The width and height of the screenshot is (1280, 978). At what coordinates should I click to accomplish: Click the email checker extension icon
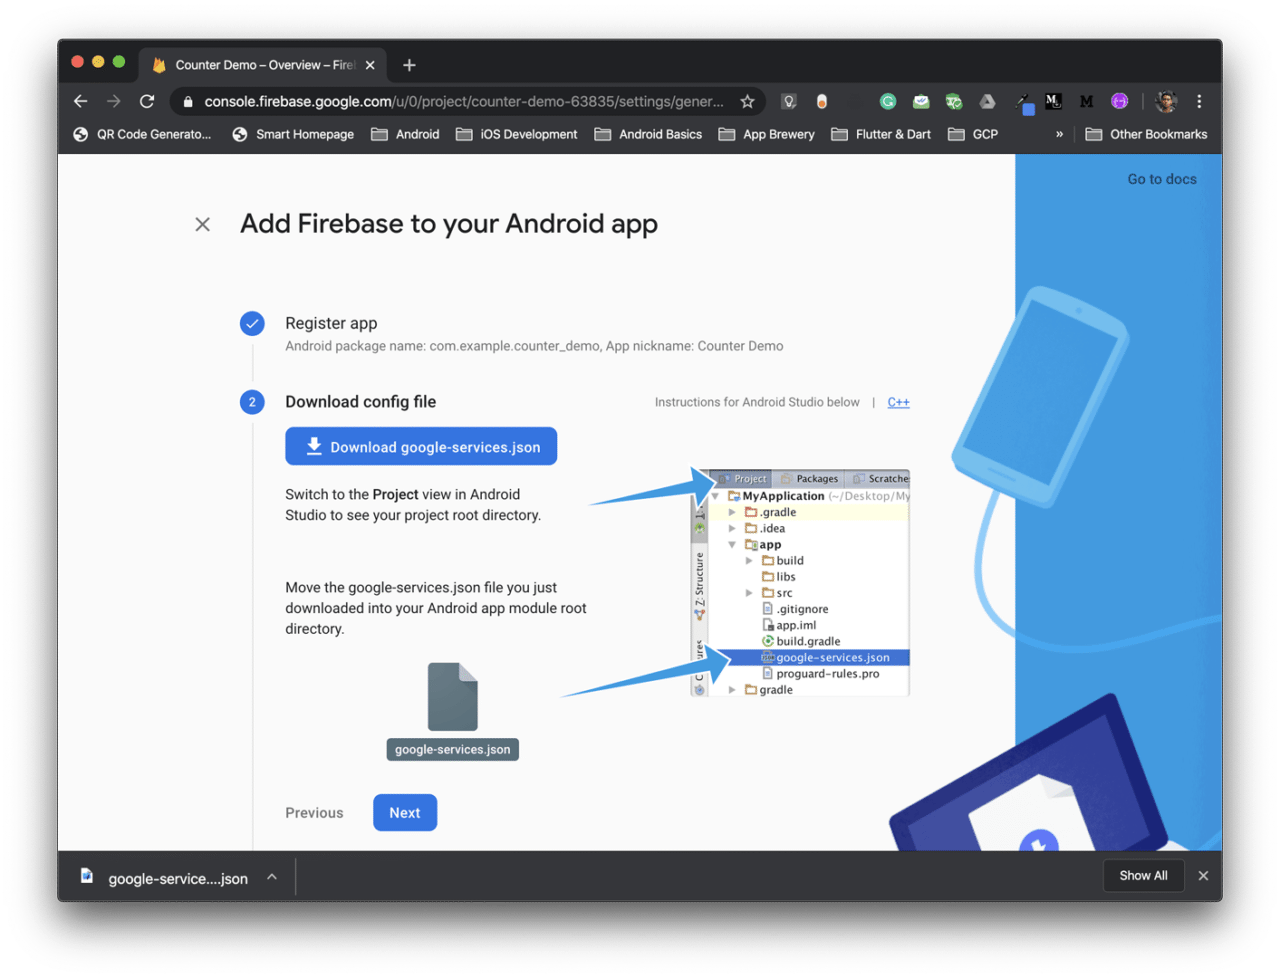921,101
